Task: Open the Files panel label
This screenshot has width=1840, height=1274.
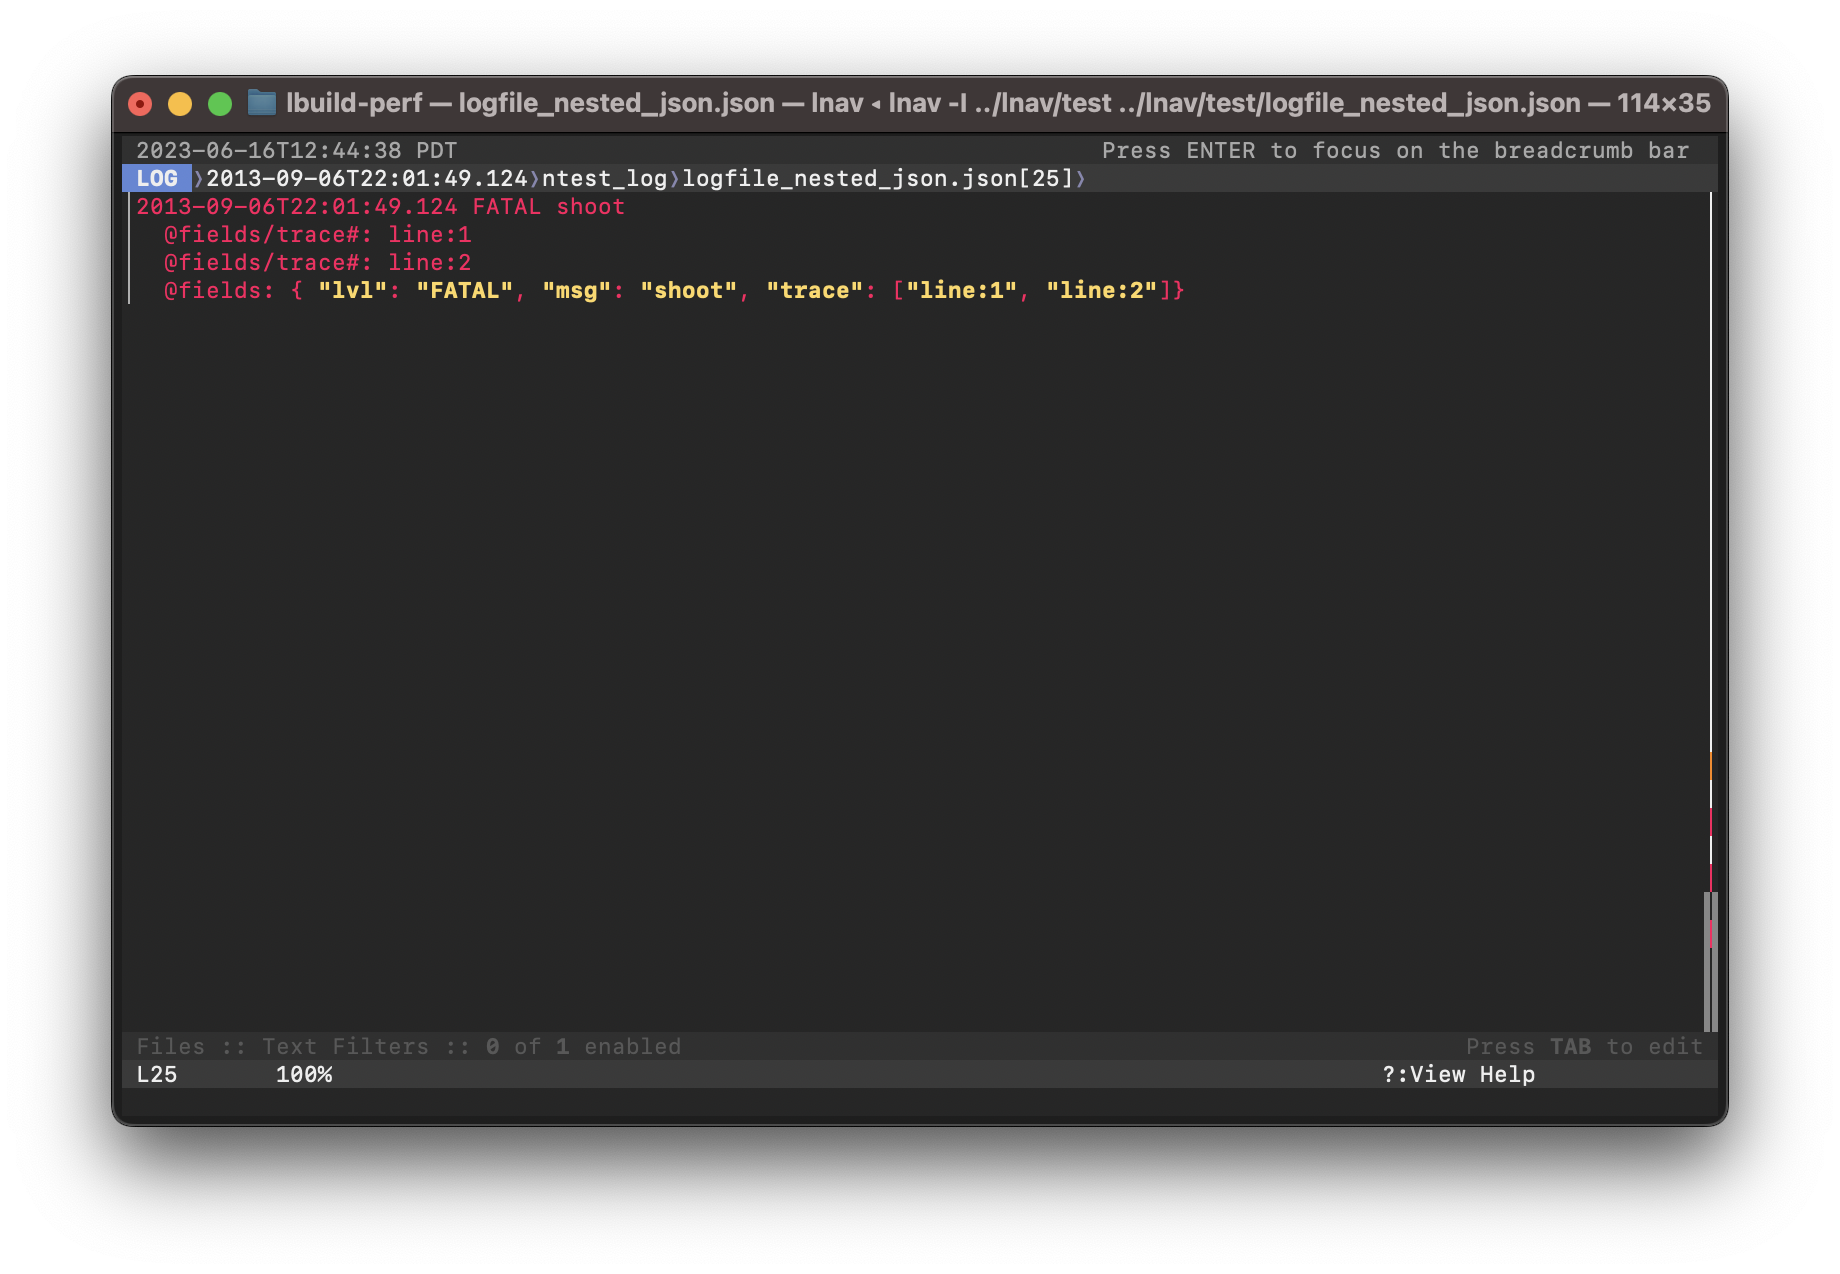Action: (x=170, y=1047)
